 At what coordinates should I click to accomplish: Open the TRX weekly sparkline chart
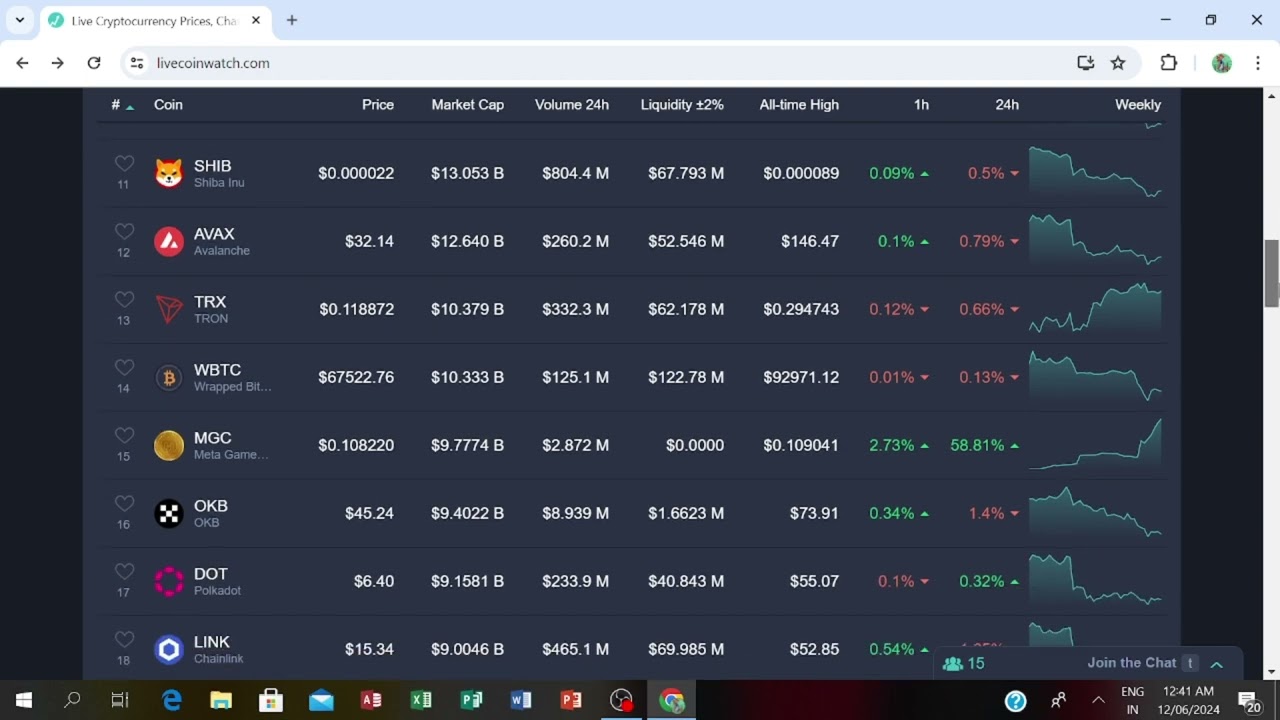(1095, 308)
